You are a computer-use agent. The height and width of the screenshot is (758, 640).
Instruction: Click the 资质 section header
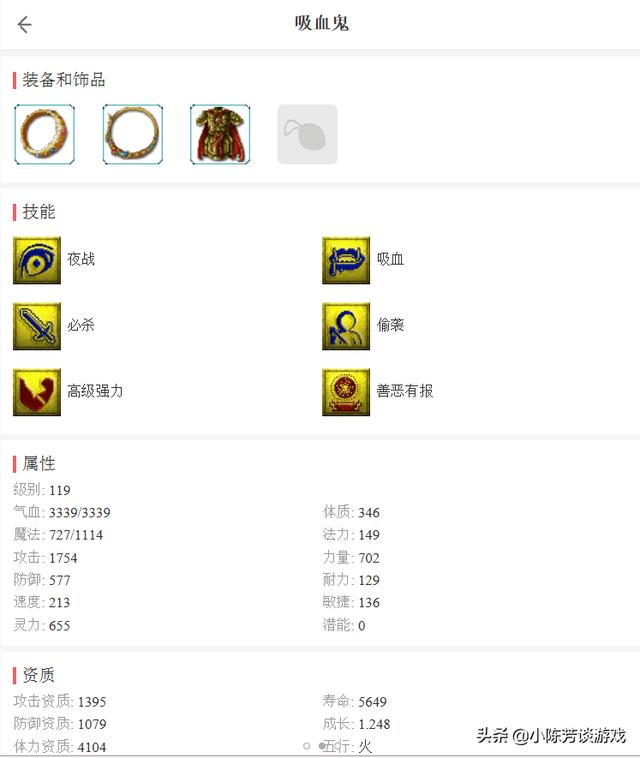[x=39, y=675]
